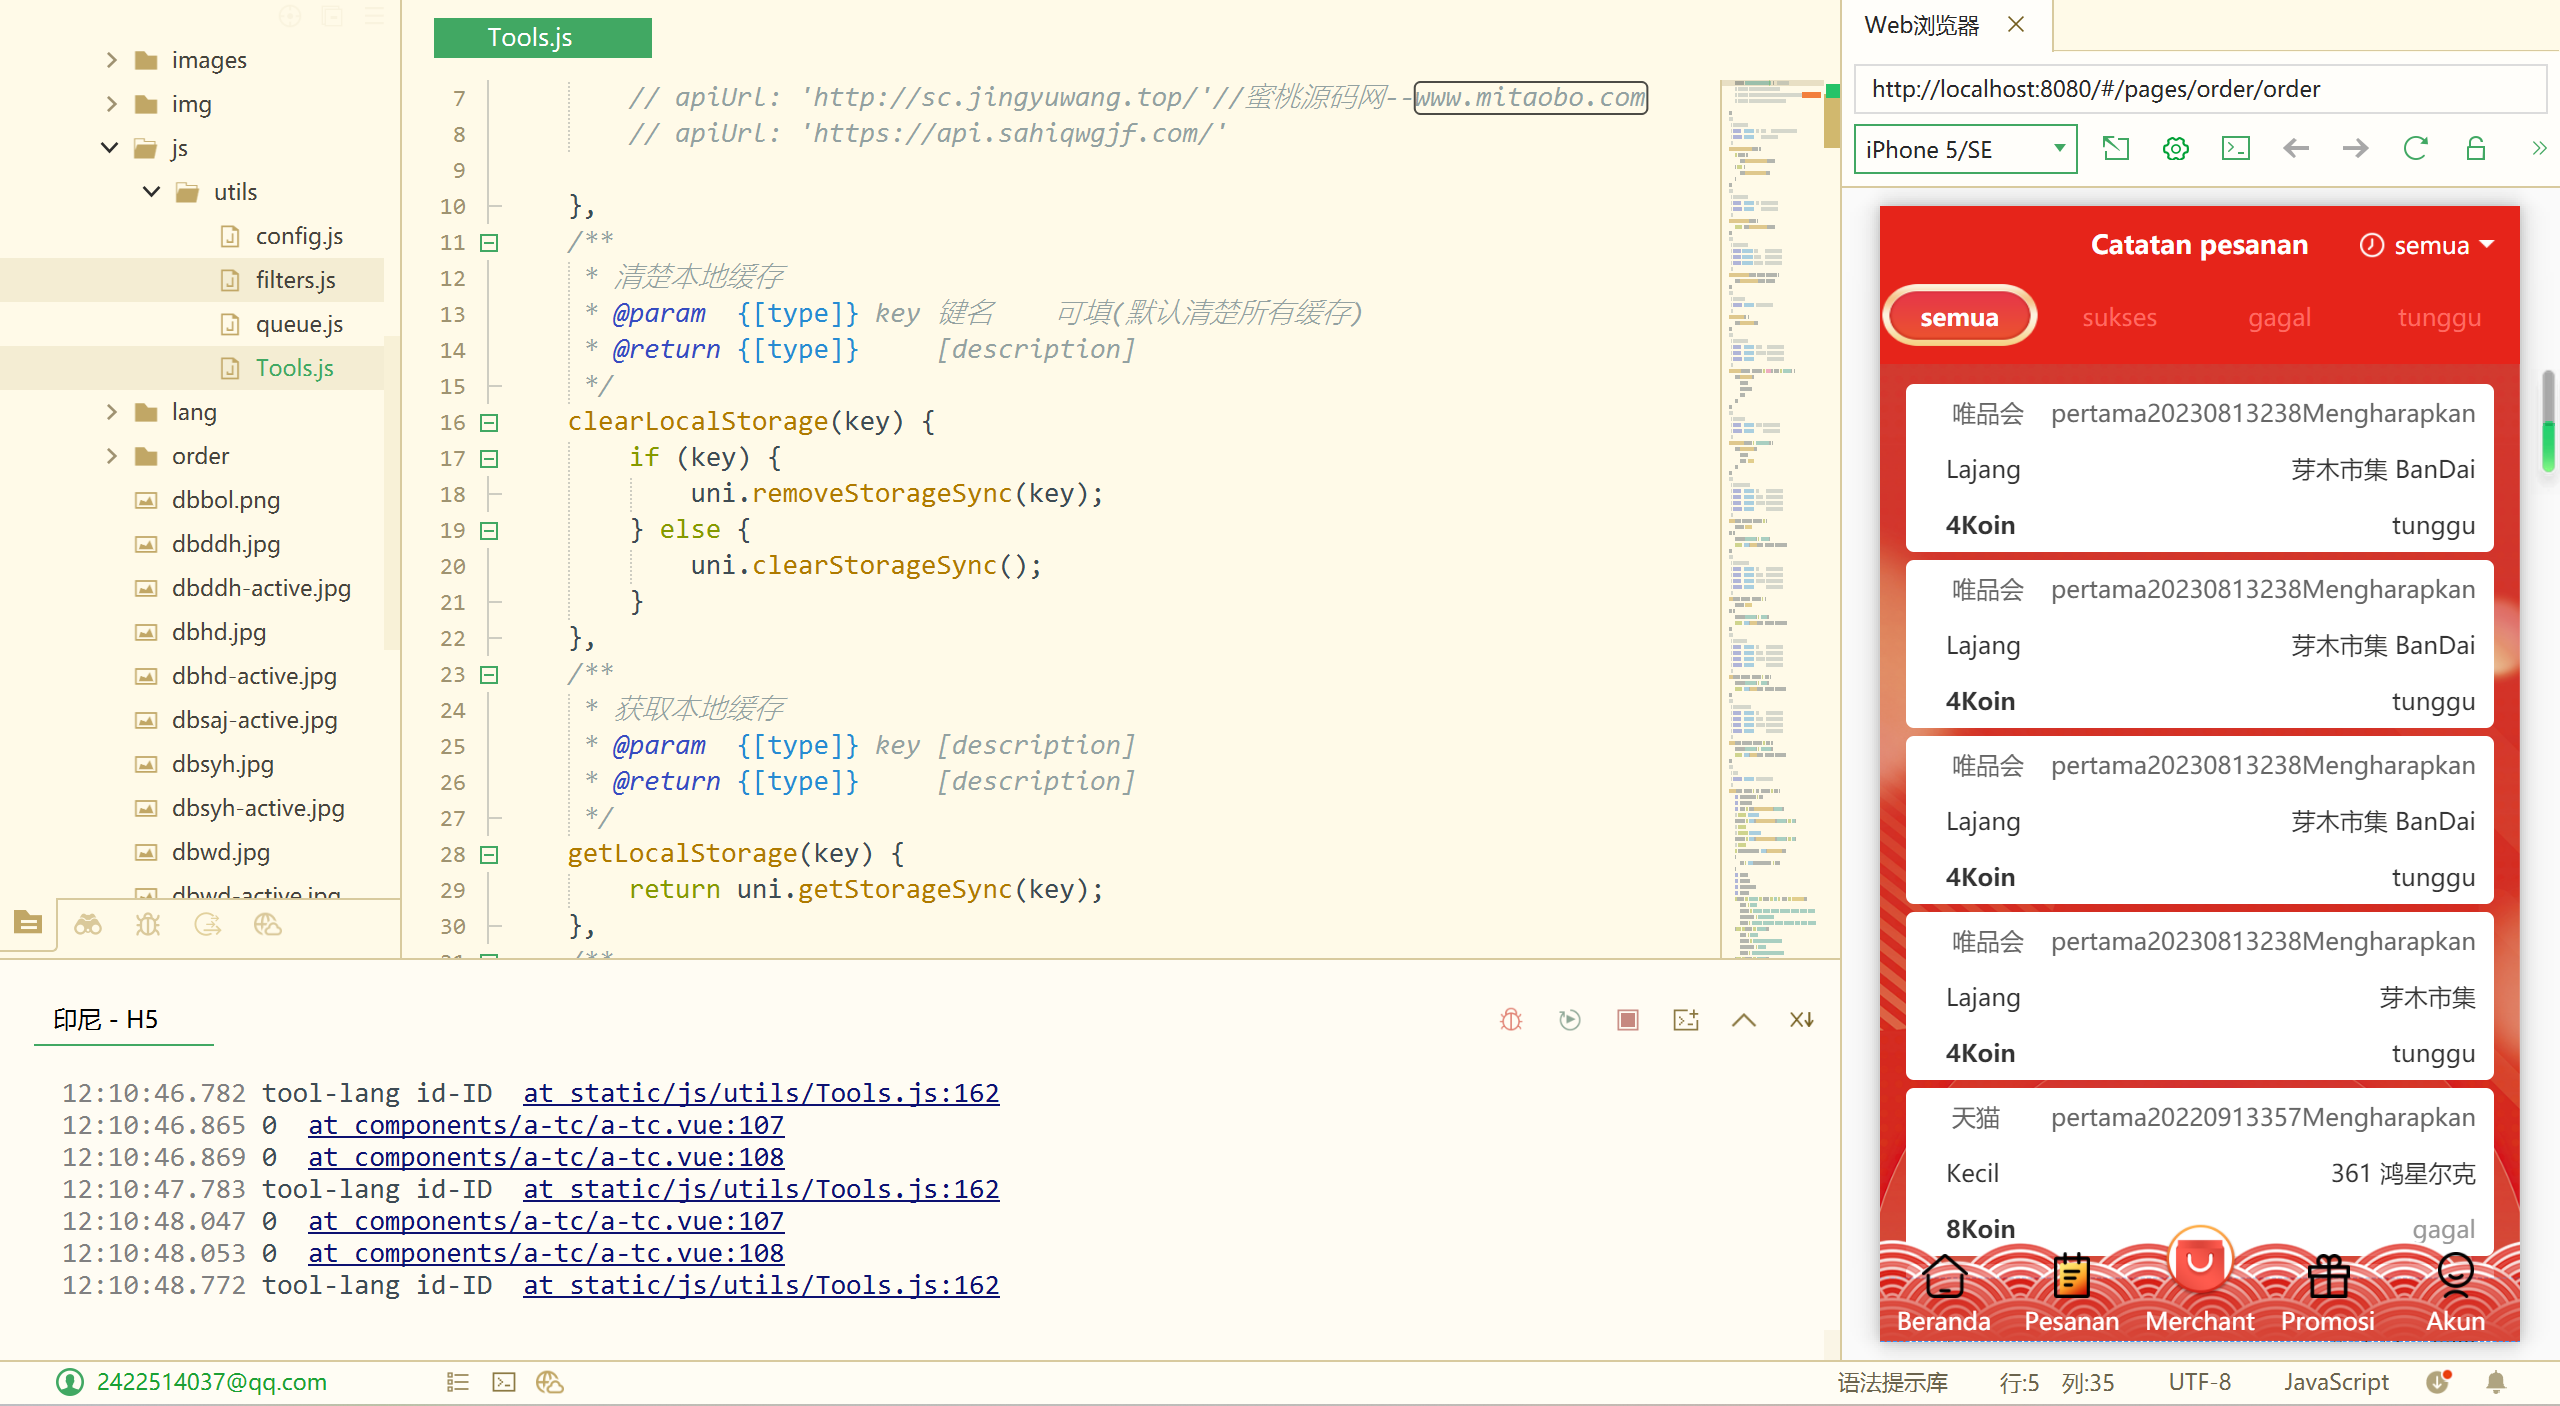2560x1406 pixels.
Task: Open browser settings gear icon
Action: coord(2175,149)
